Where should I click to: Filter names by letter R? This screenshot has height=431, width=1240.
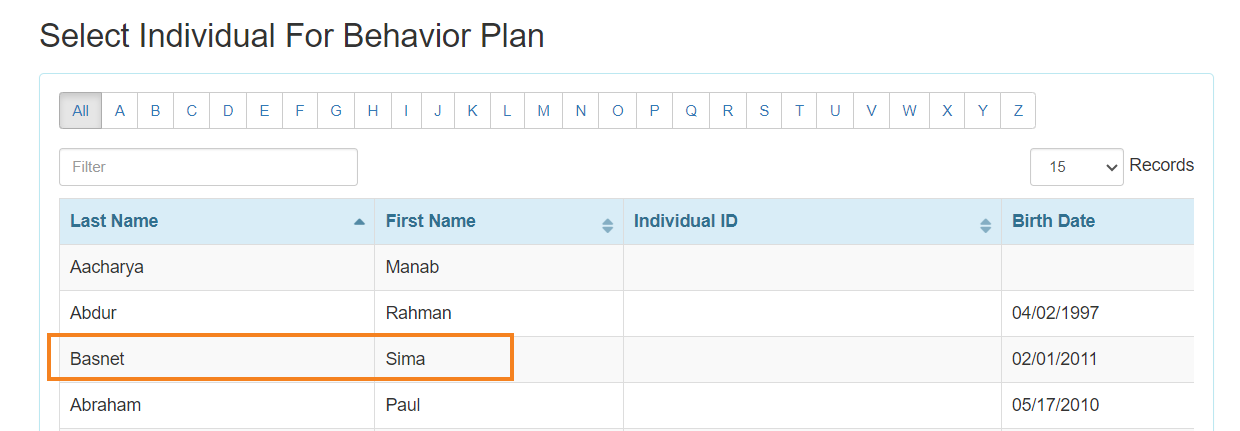click(728, 111)
